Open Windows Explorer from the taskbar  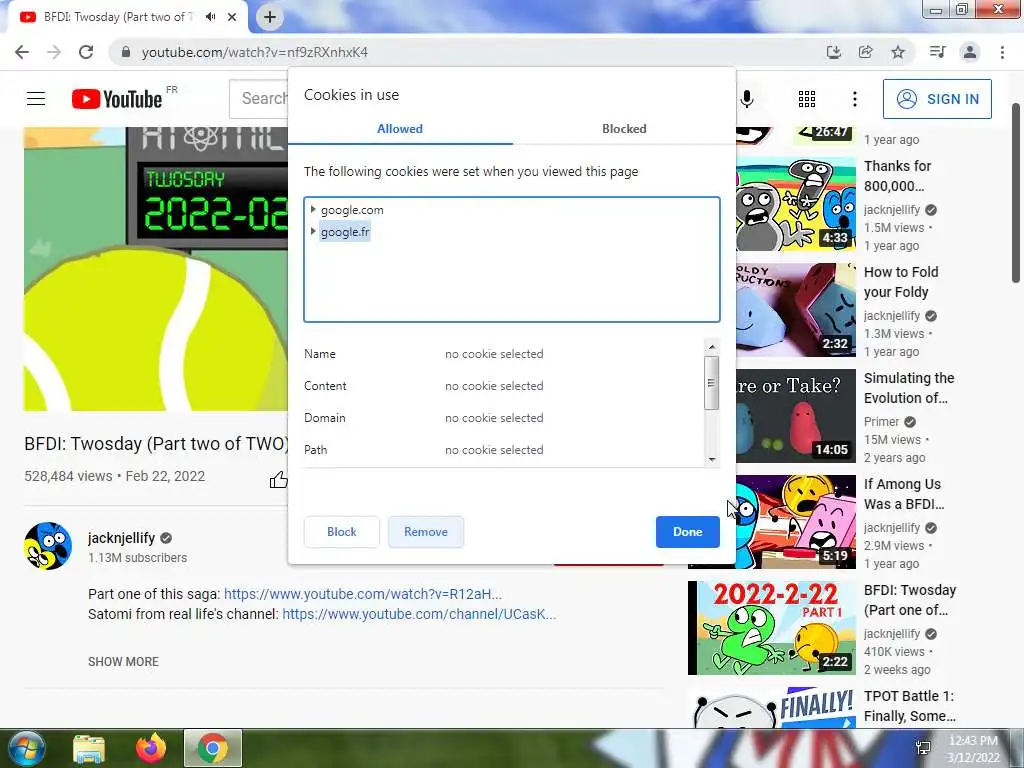89,748
